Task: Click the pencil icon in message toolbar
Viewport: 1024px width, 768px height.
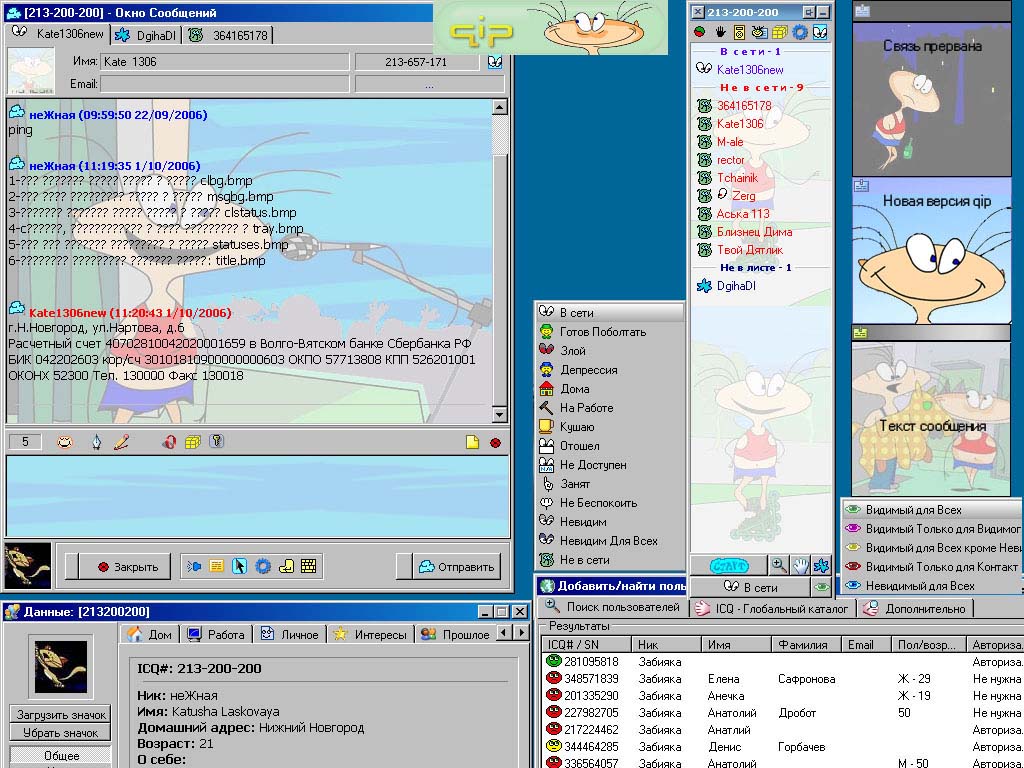Action: click(x=121, y=442)
